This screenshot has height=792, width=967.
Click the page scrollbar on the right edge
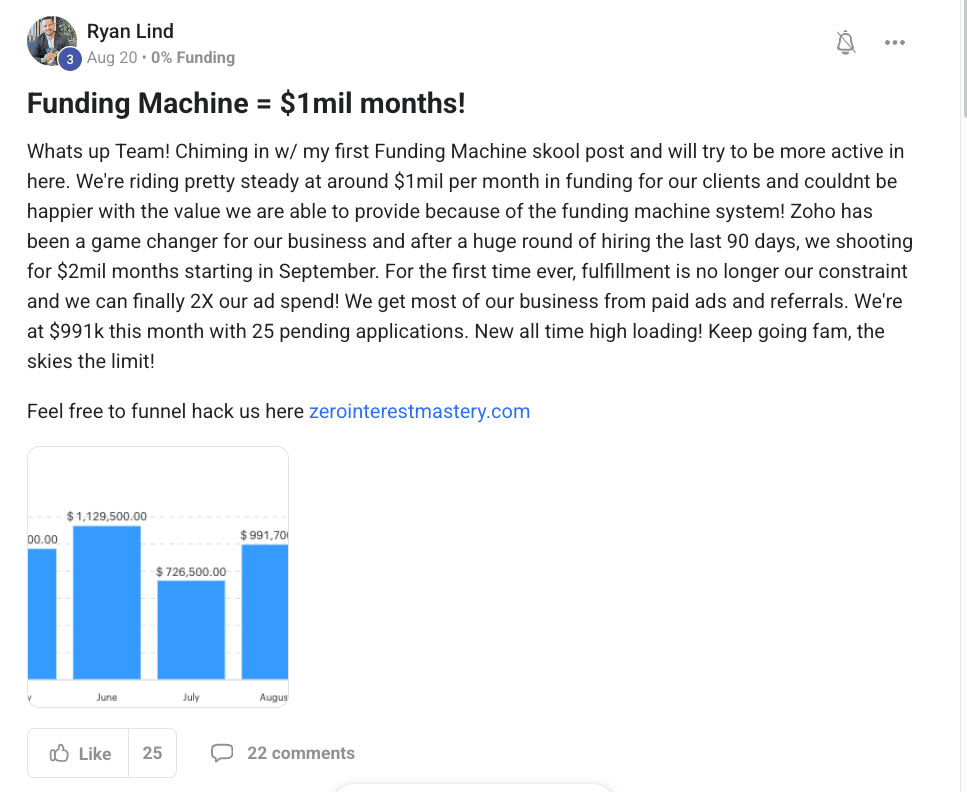[962, 60]
